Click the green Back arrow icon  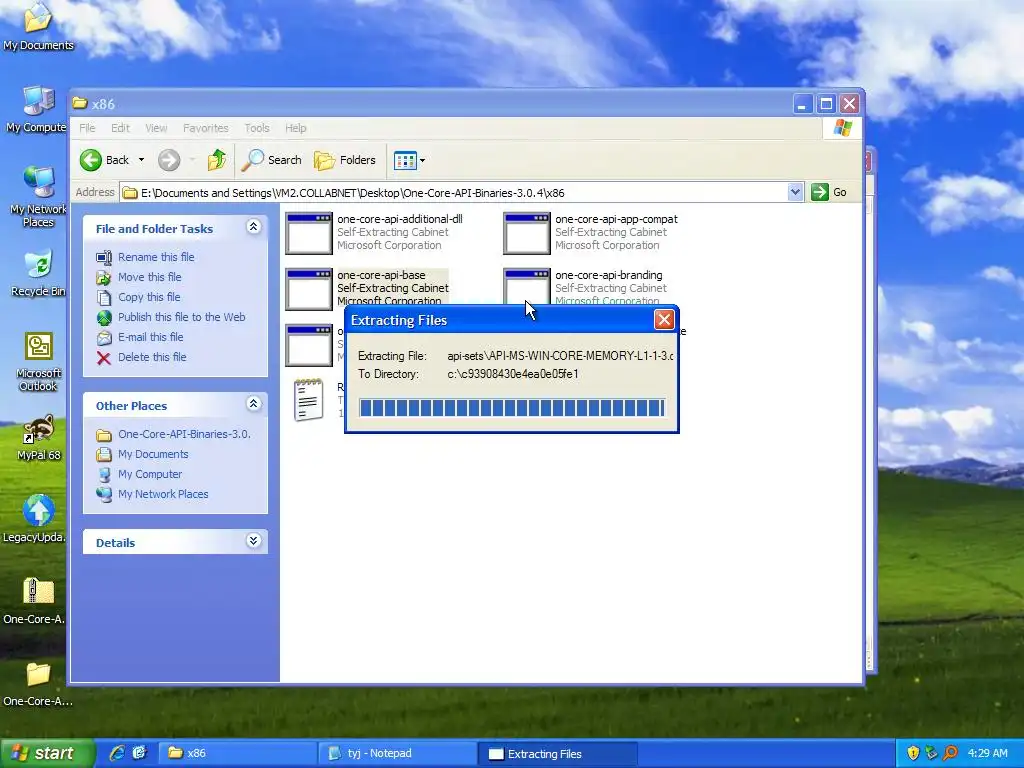(x=91, y=160)
